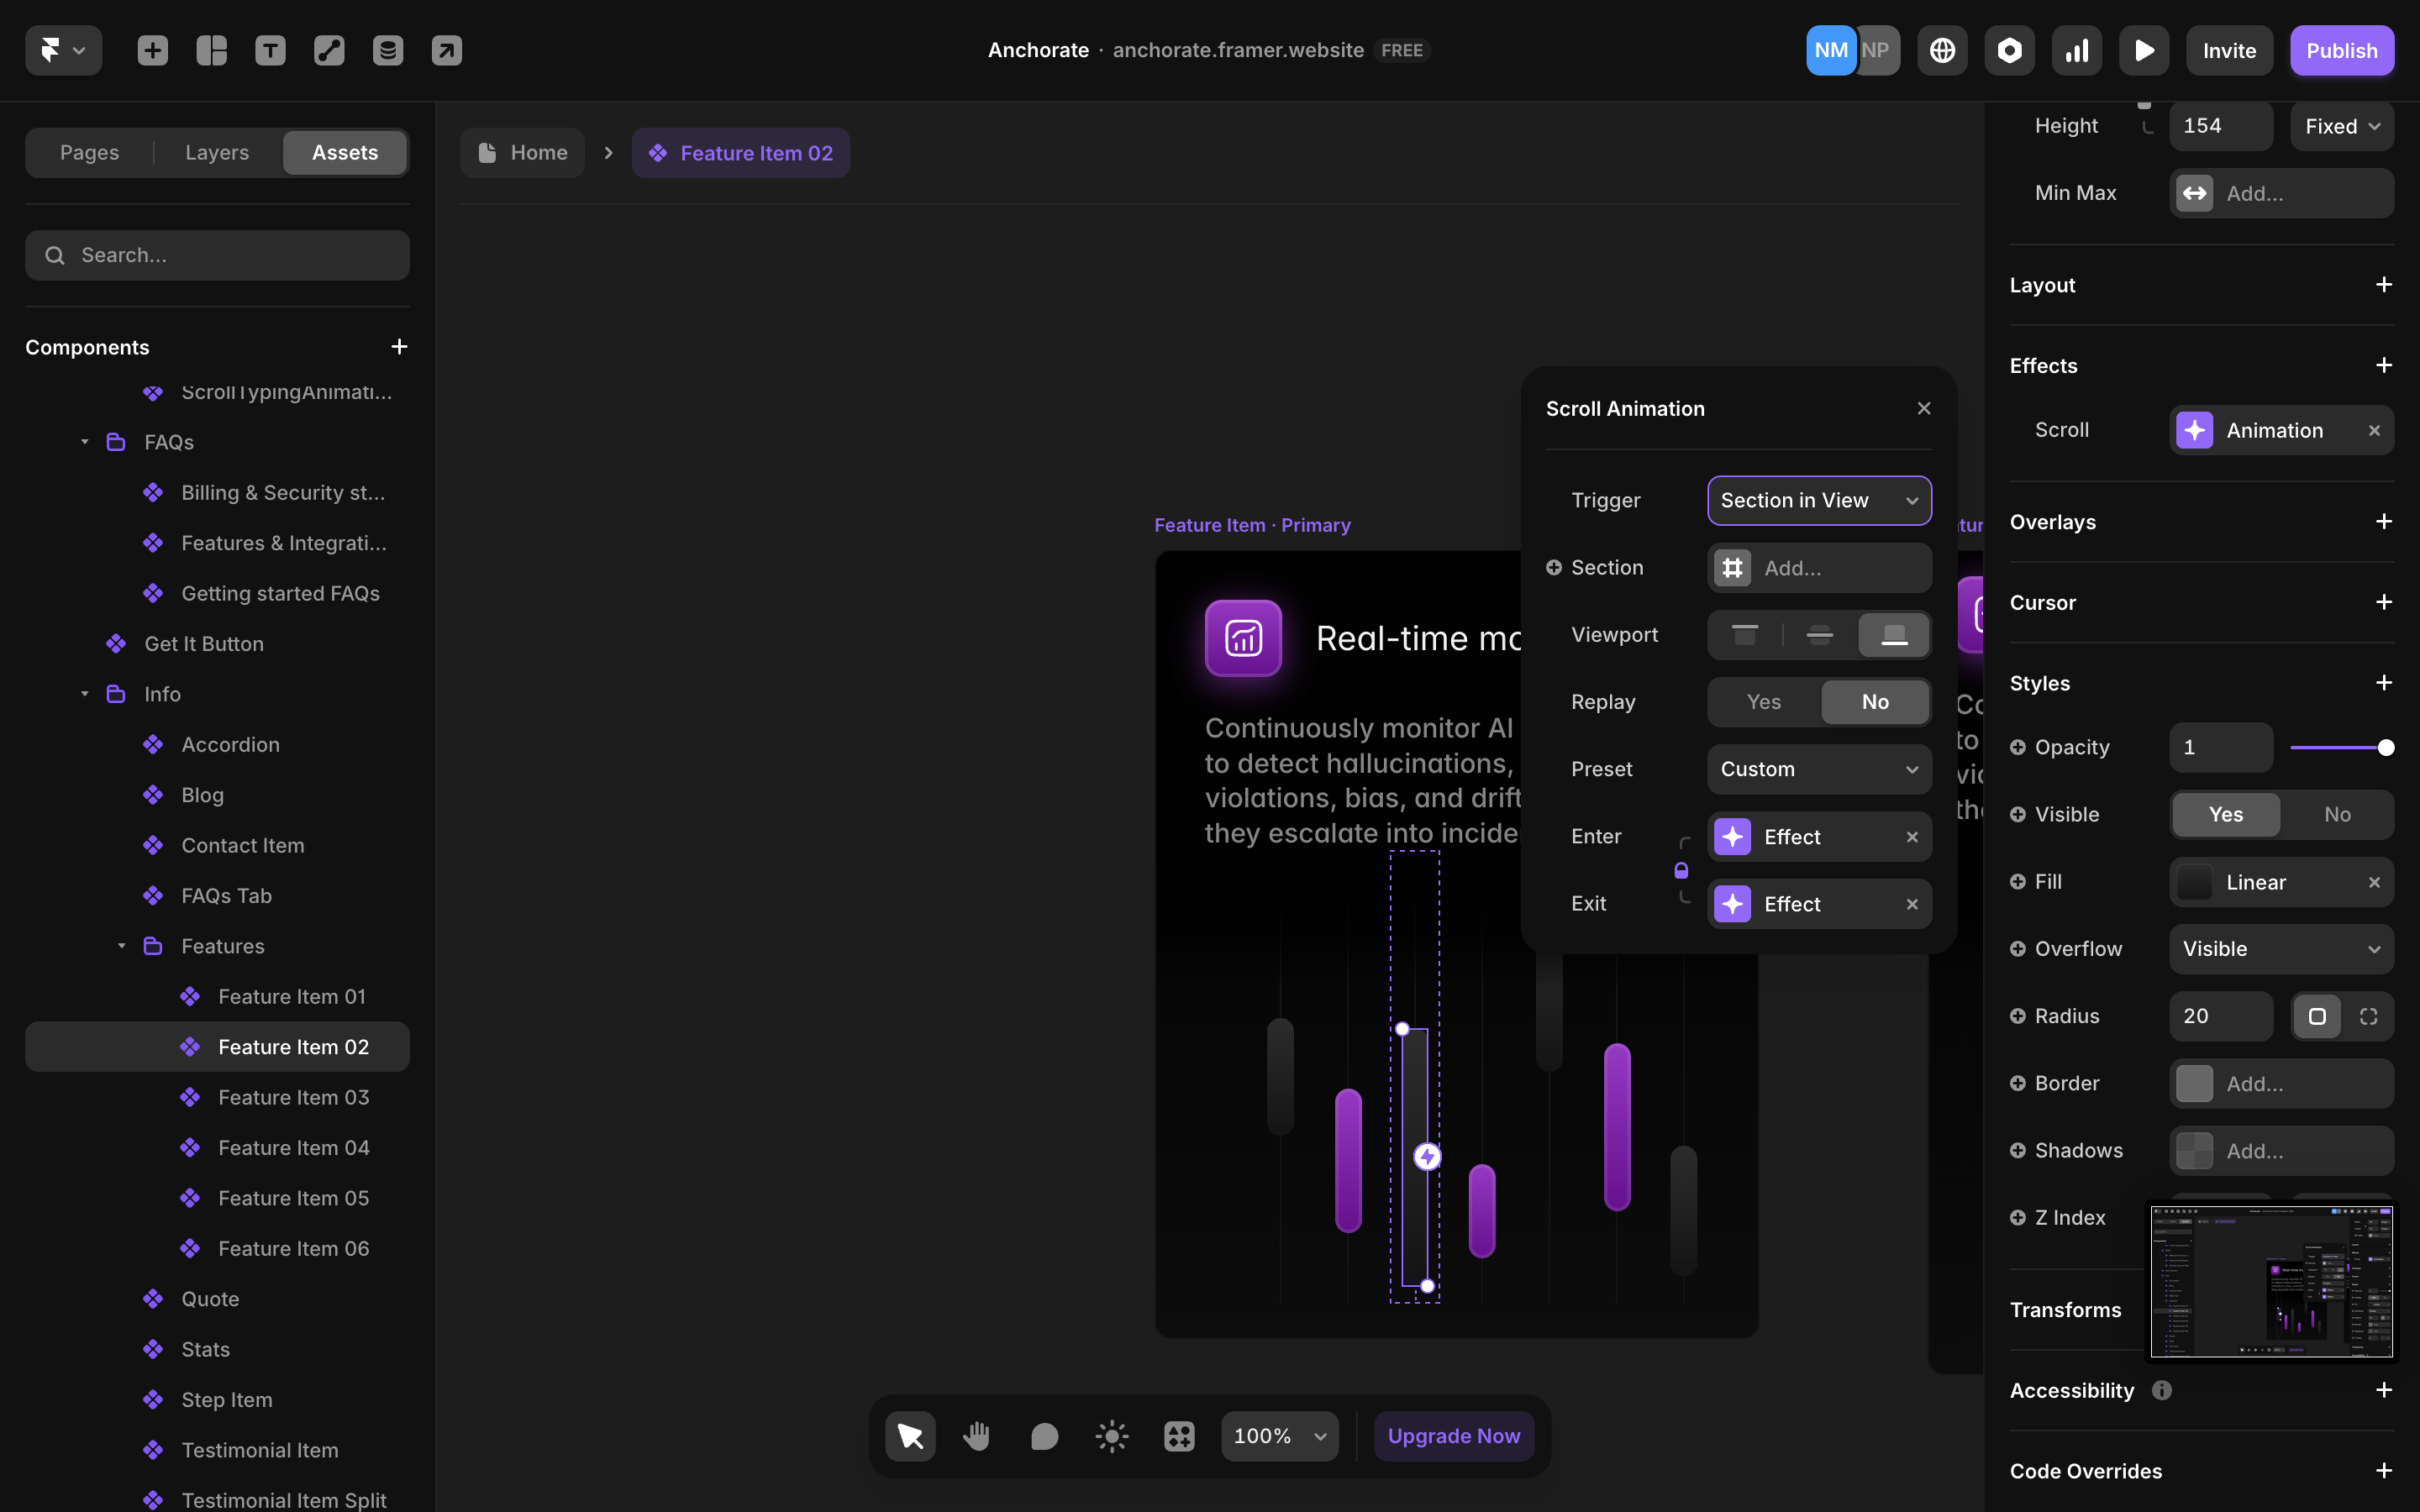Open the Analytics bar chart icon

point(2076,50)
